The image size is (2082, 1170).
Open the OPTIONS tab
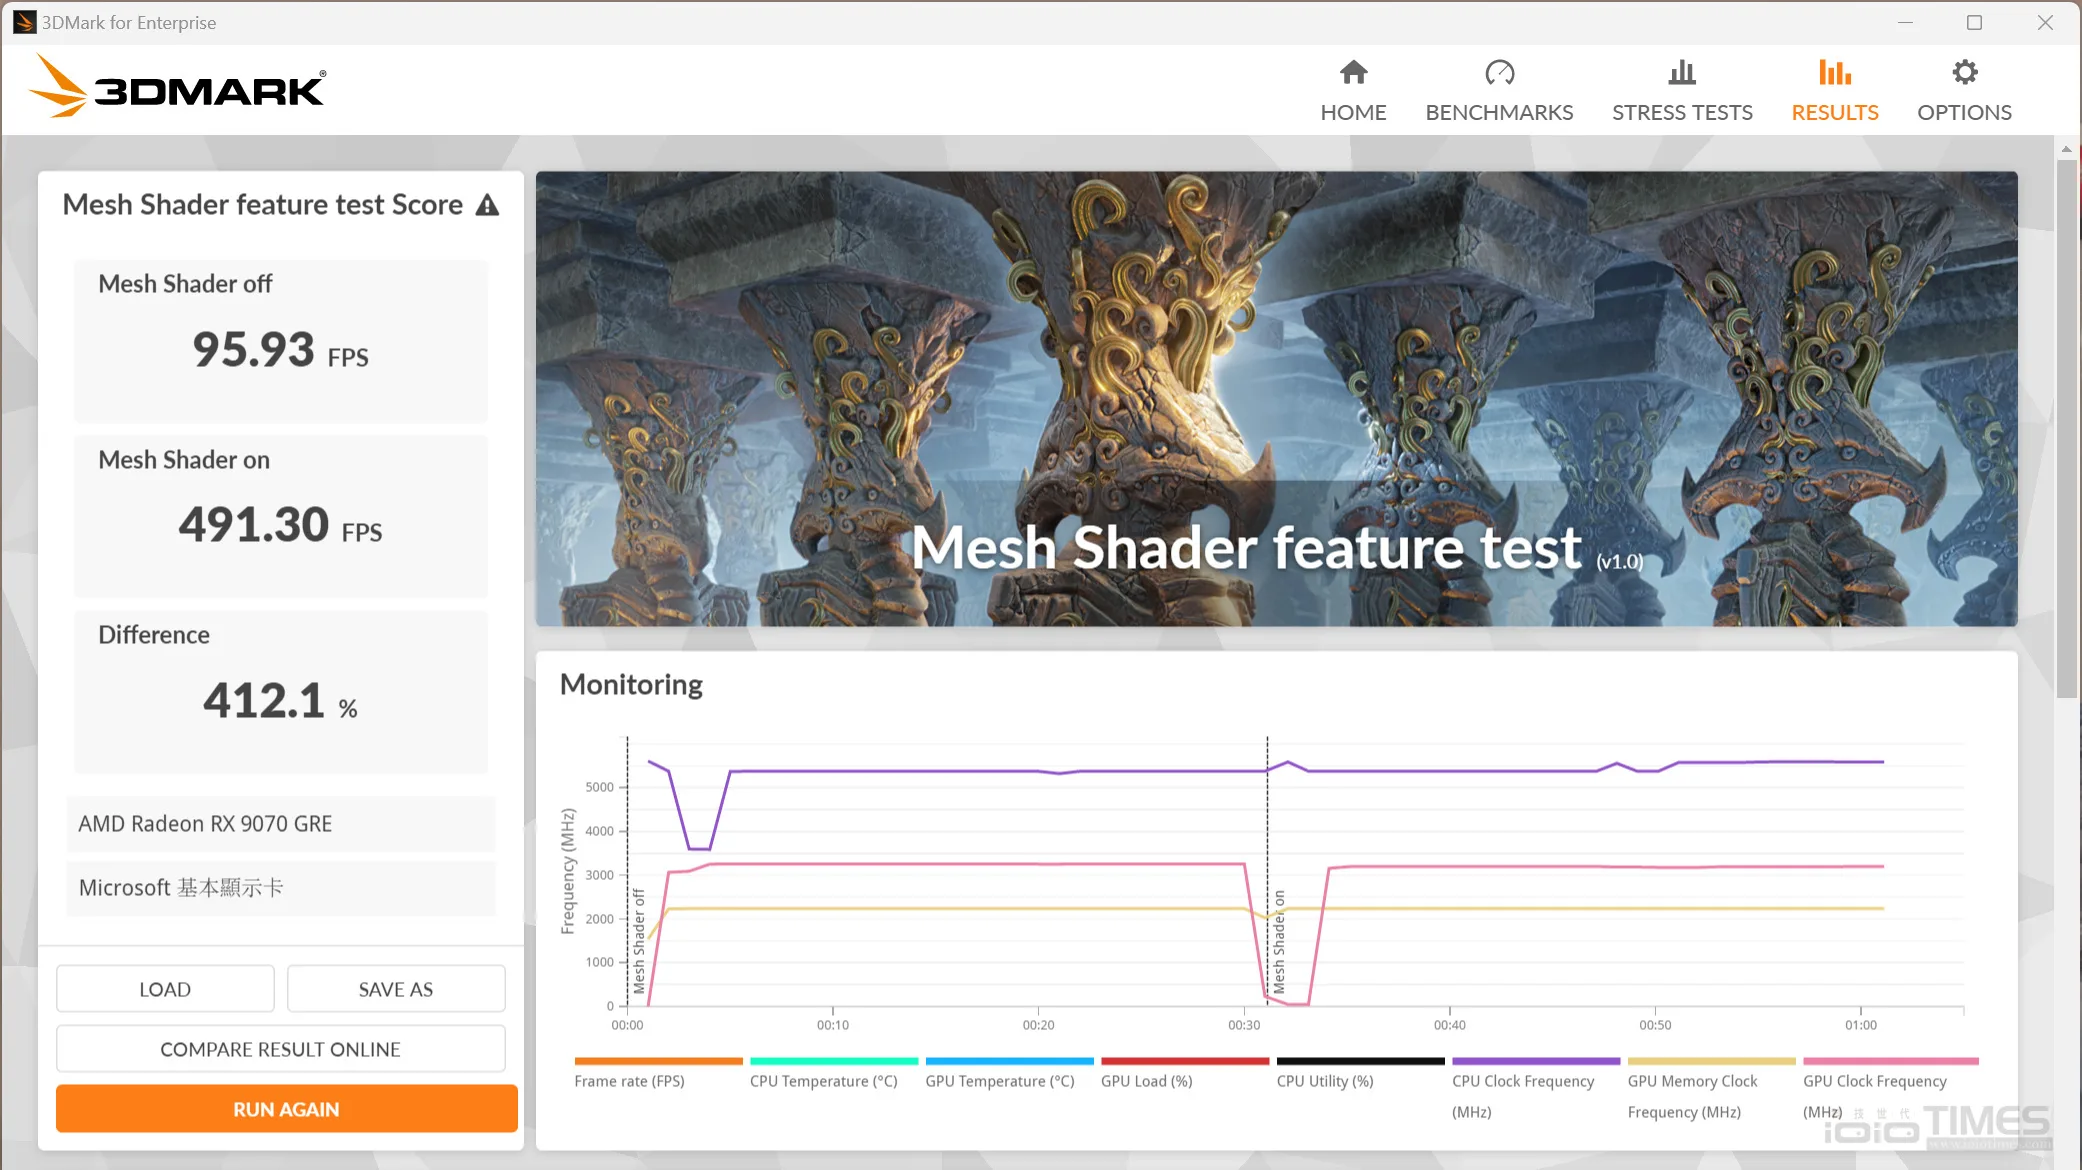[x=1964, y=90]
